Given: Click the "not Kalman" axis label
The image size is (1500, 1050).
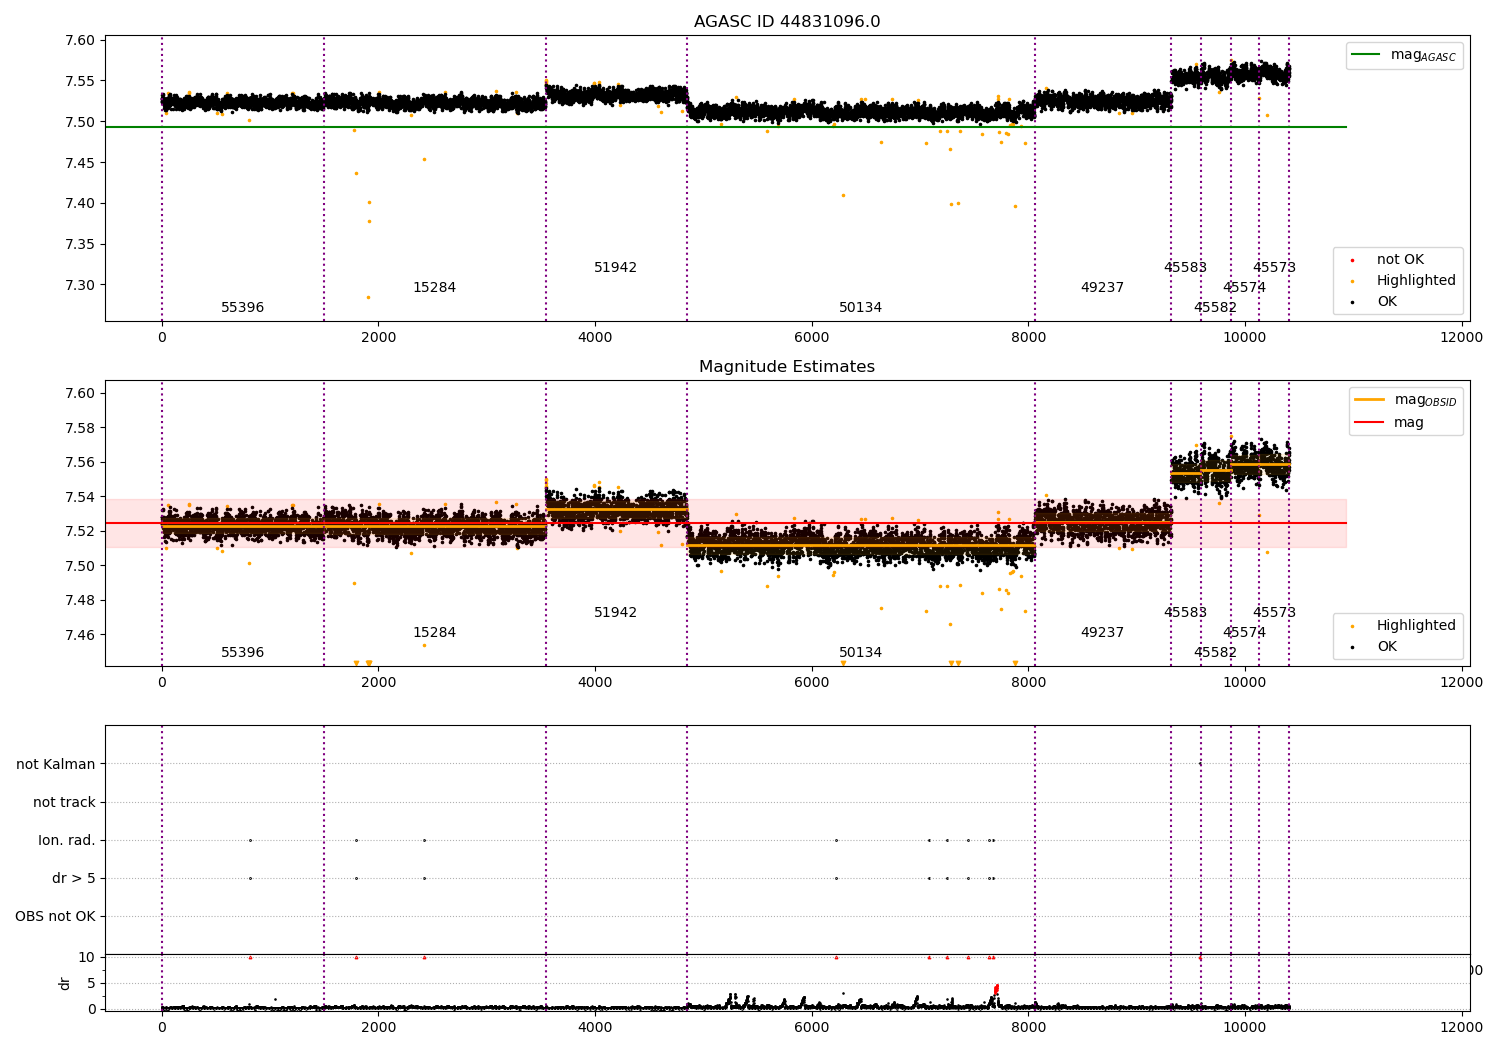Looking at the screenshot, I should coord(56,764).
